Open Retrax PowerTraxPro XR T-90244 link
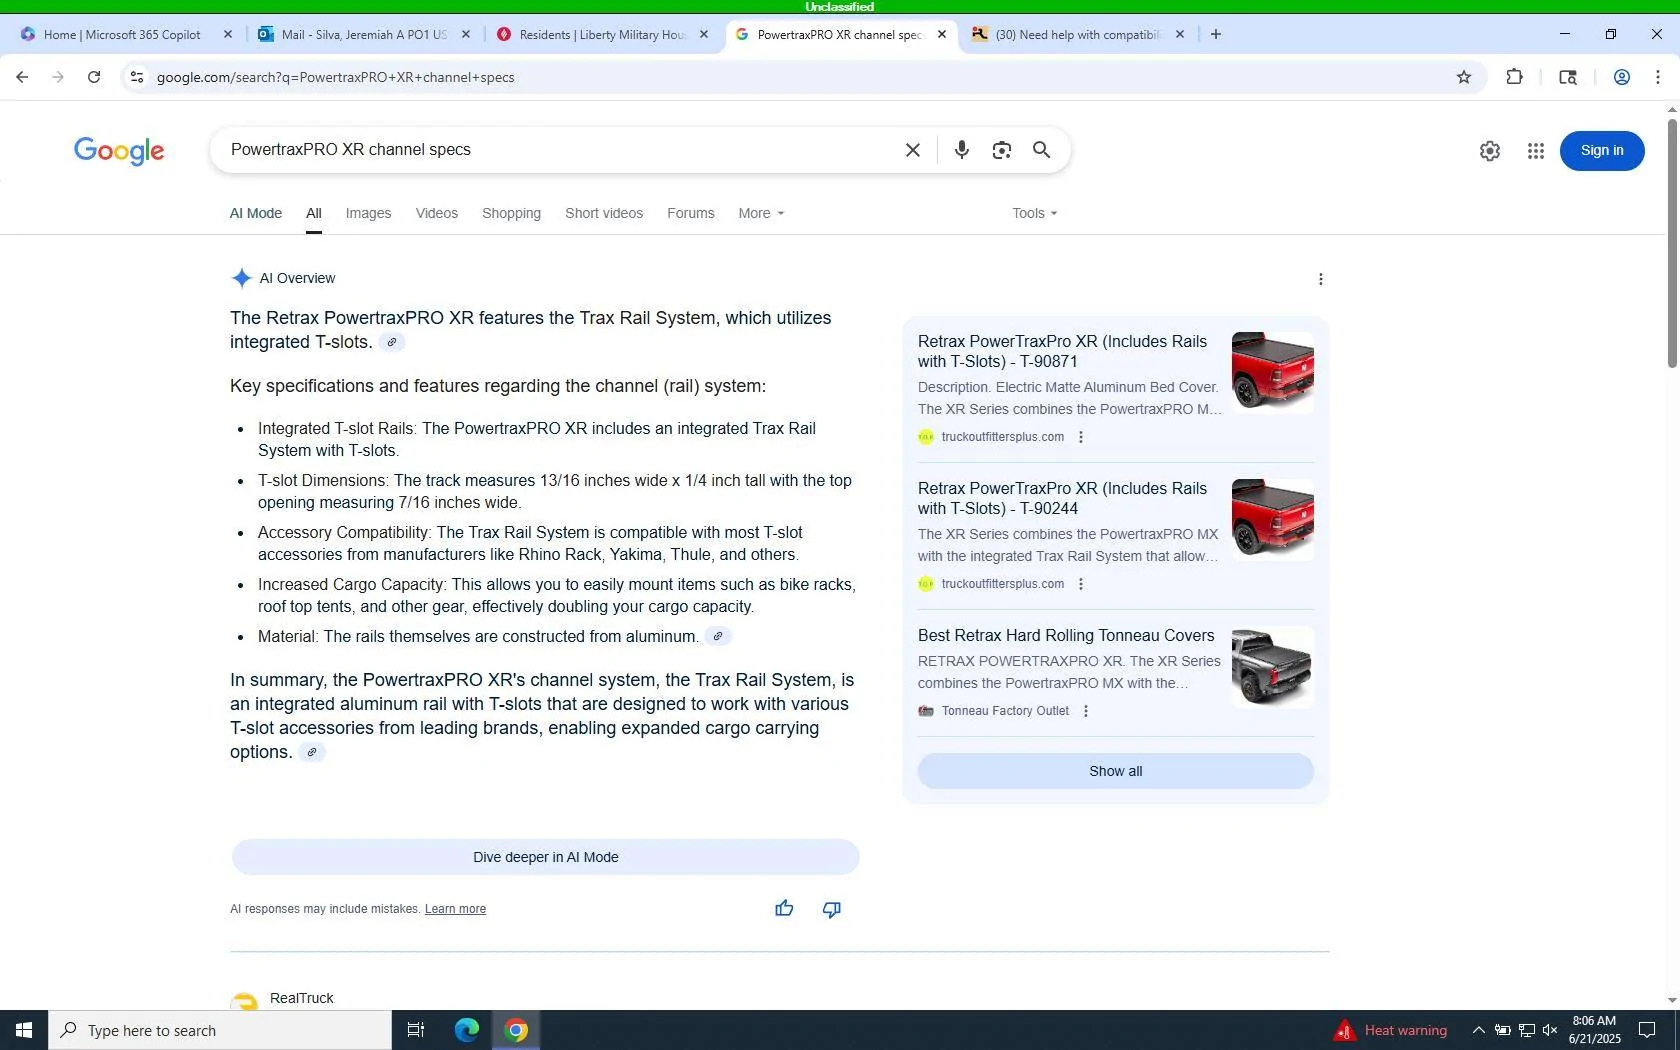The image size is (1680, 1050). (1062, 498)
